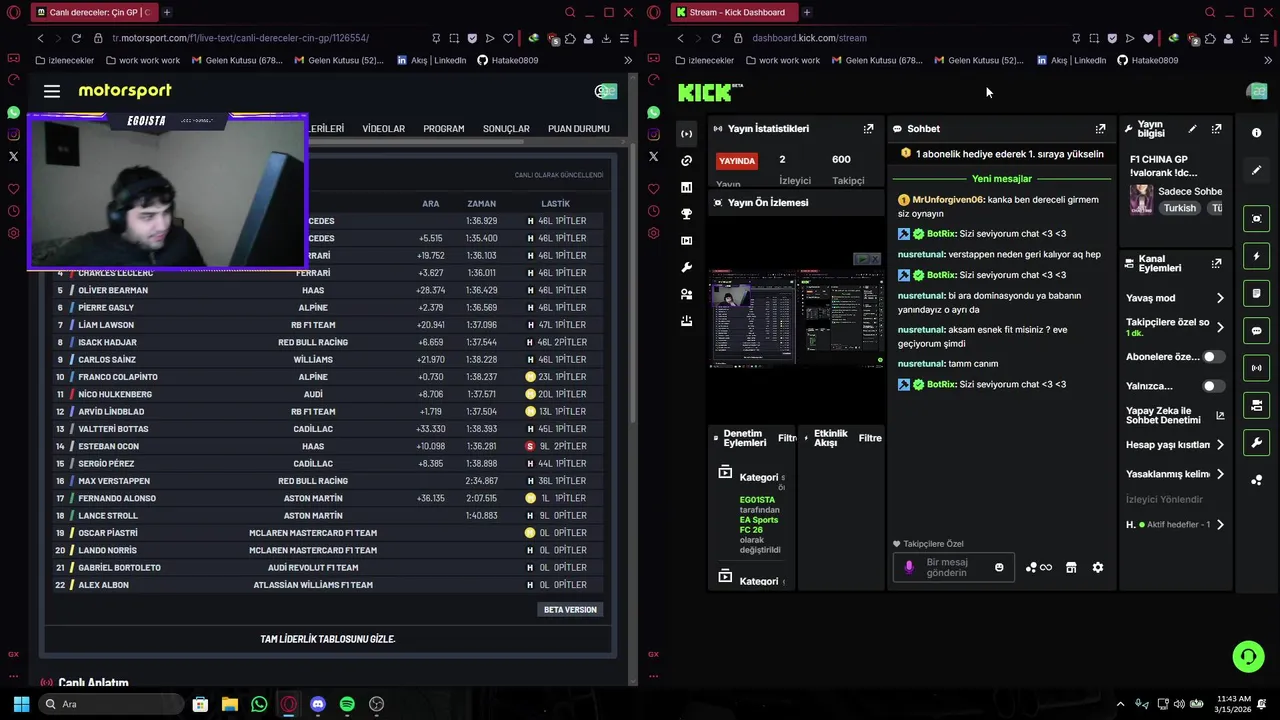
Task: Open Discord from the Windows taskbar
Action: click(318, 704)
